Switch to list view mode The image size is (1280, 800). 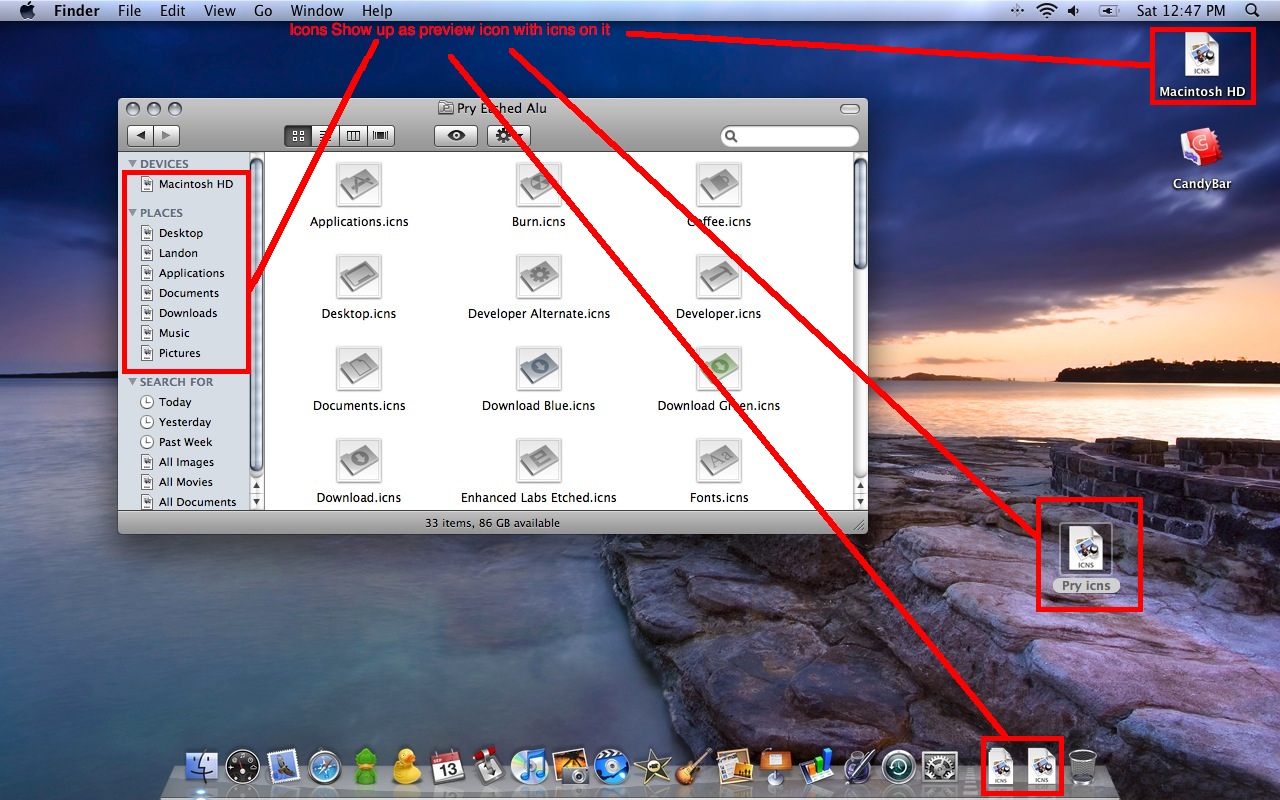(325, 136)
